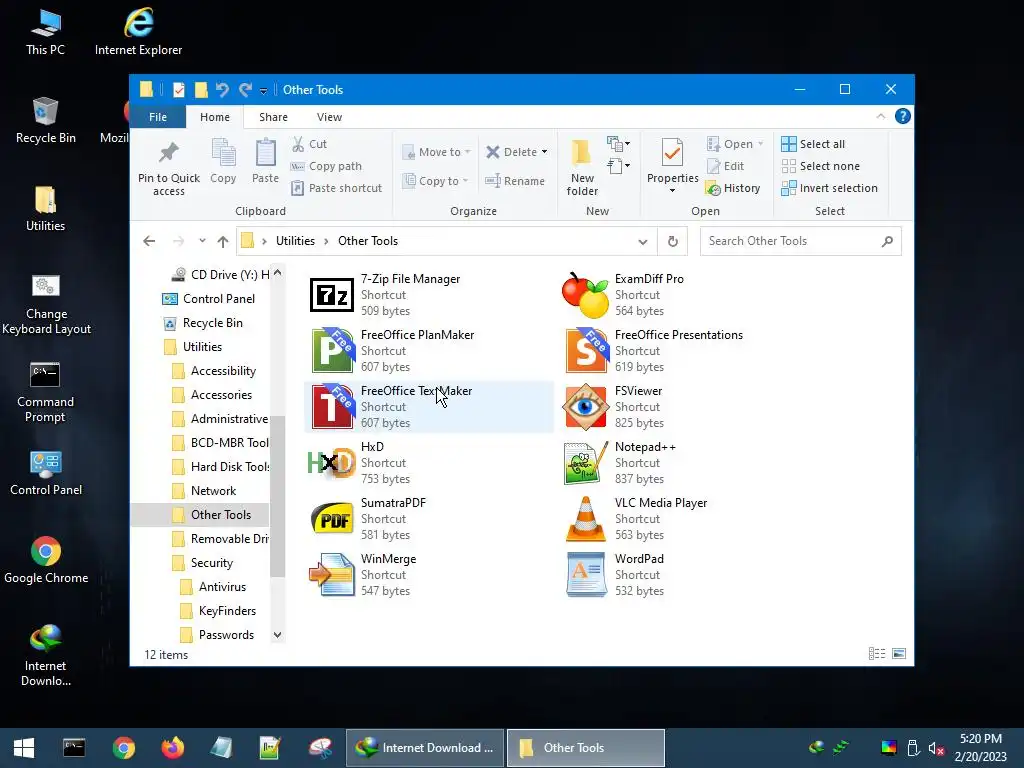
Task: Click the Rename button
Action: [x=515, y=181]
